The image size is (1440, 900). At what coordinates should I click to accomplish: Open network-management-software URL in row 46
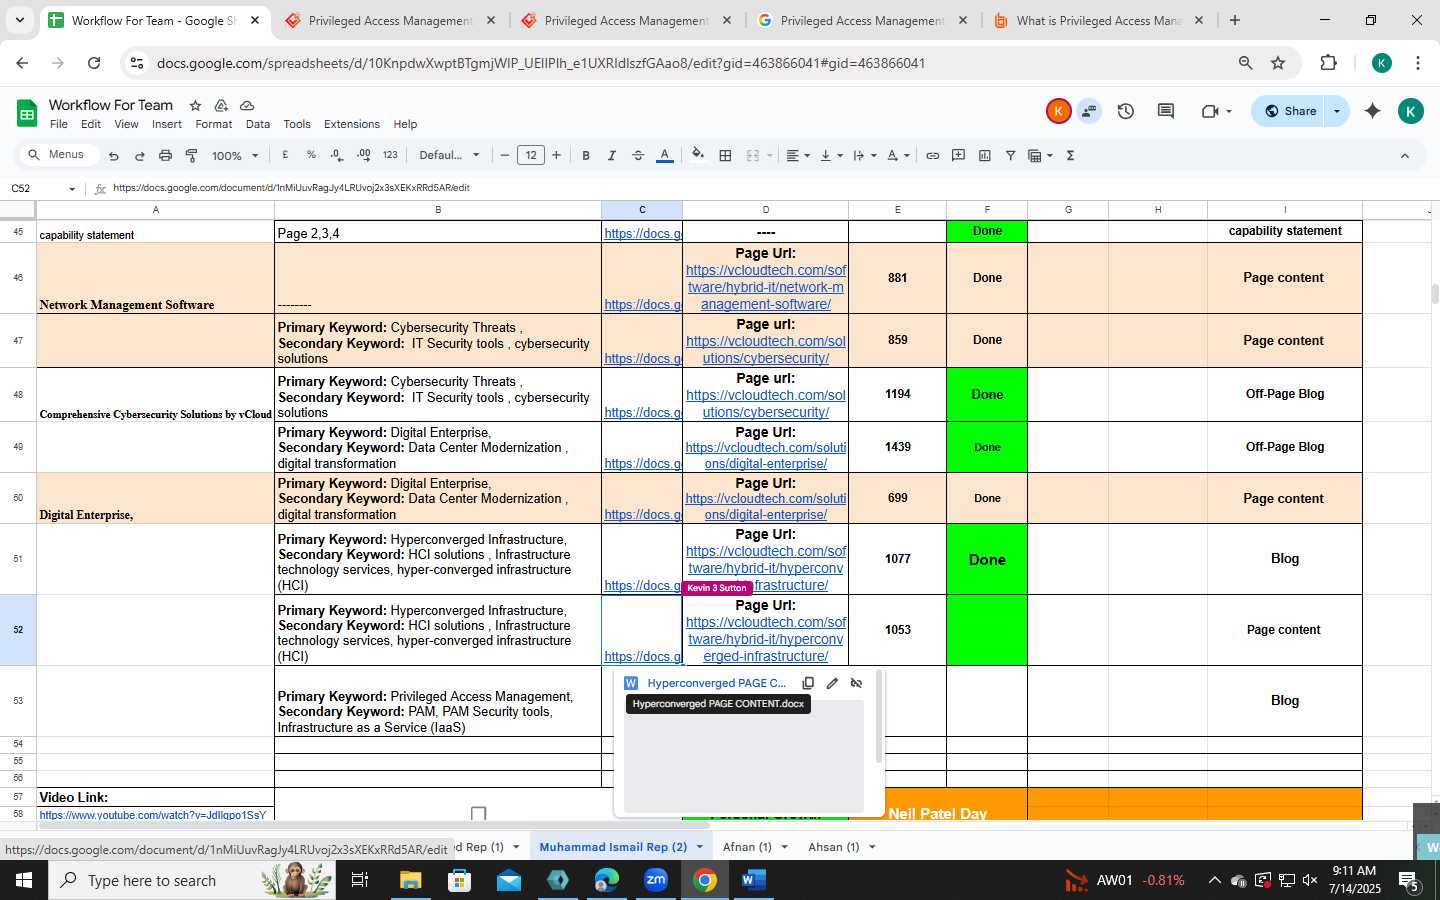766,287
